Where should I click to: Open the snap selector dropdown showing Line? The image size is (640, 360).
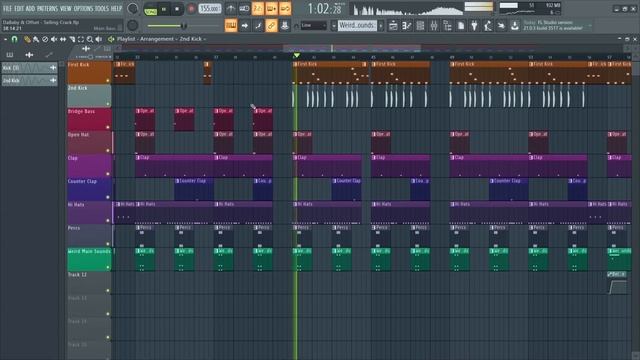pyautogui.click(x=313, y=26)
